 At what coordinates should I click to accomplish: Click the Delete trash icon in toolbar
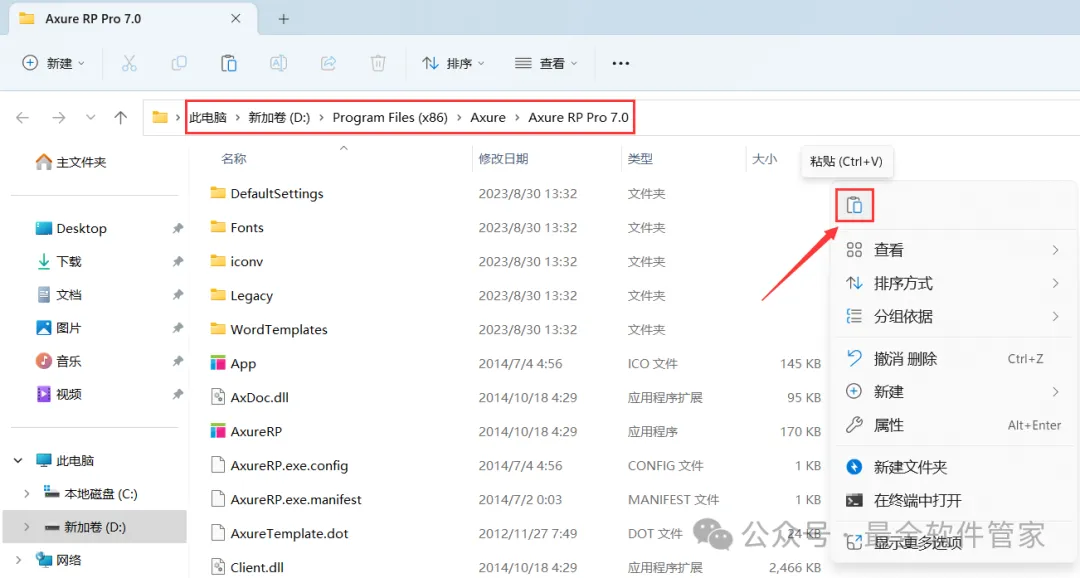pos(378,63)
